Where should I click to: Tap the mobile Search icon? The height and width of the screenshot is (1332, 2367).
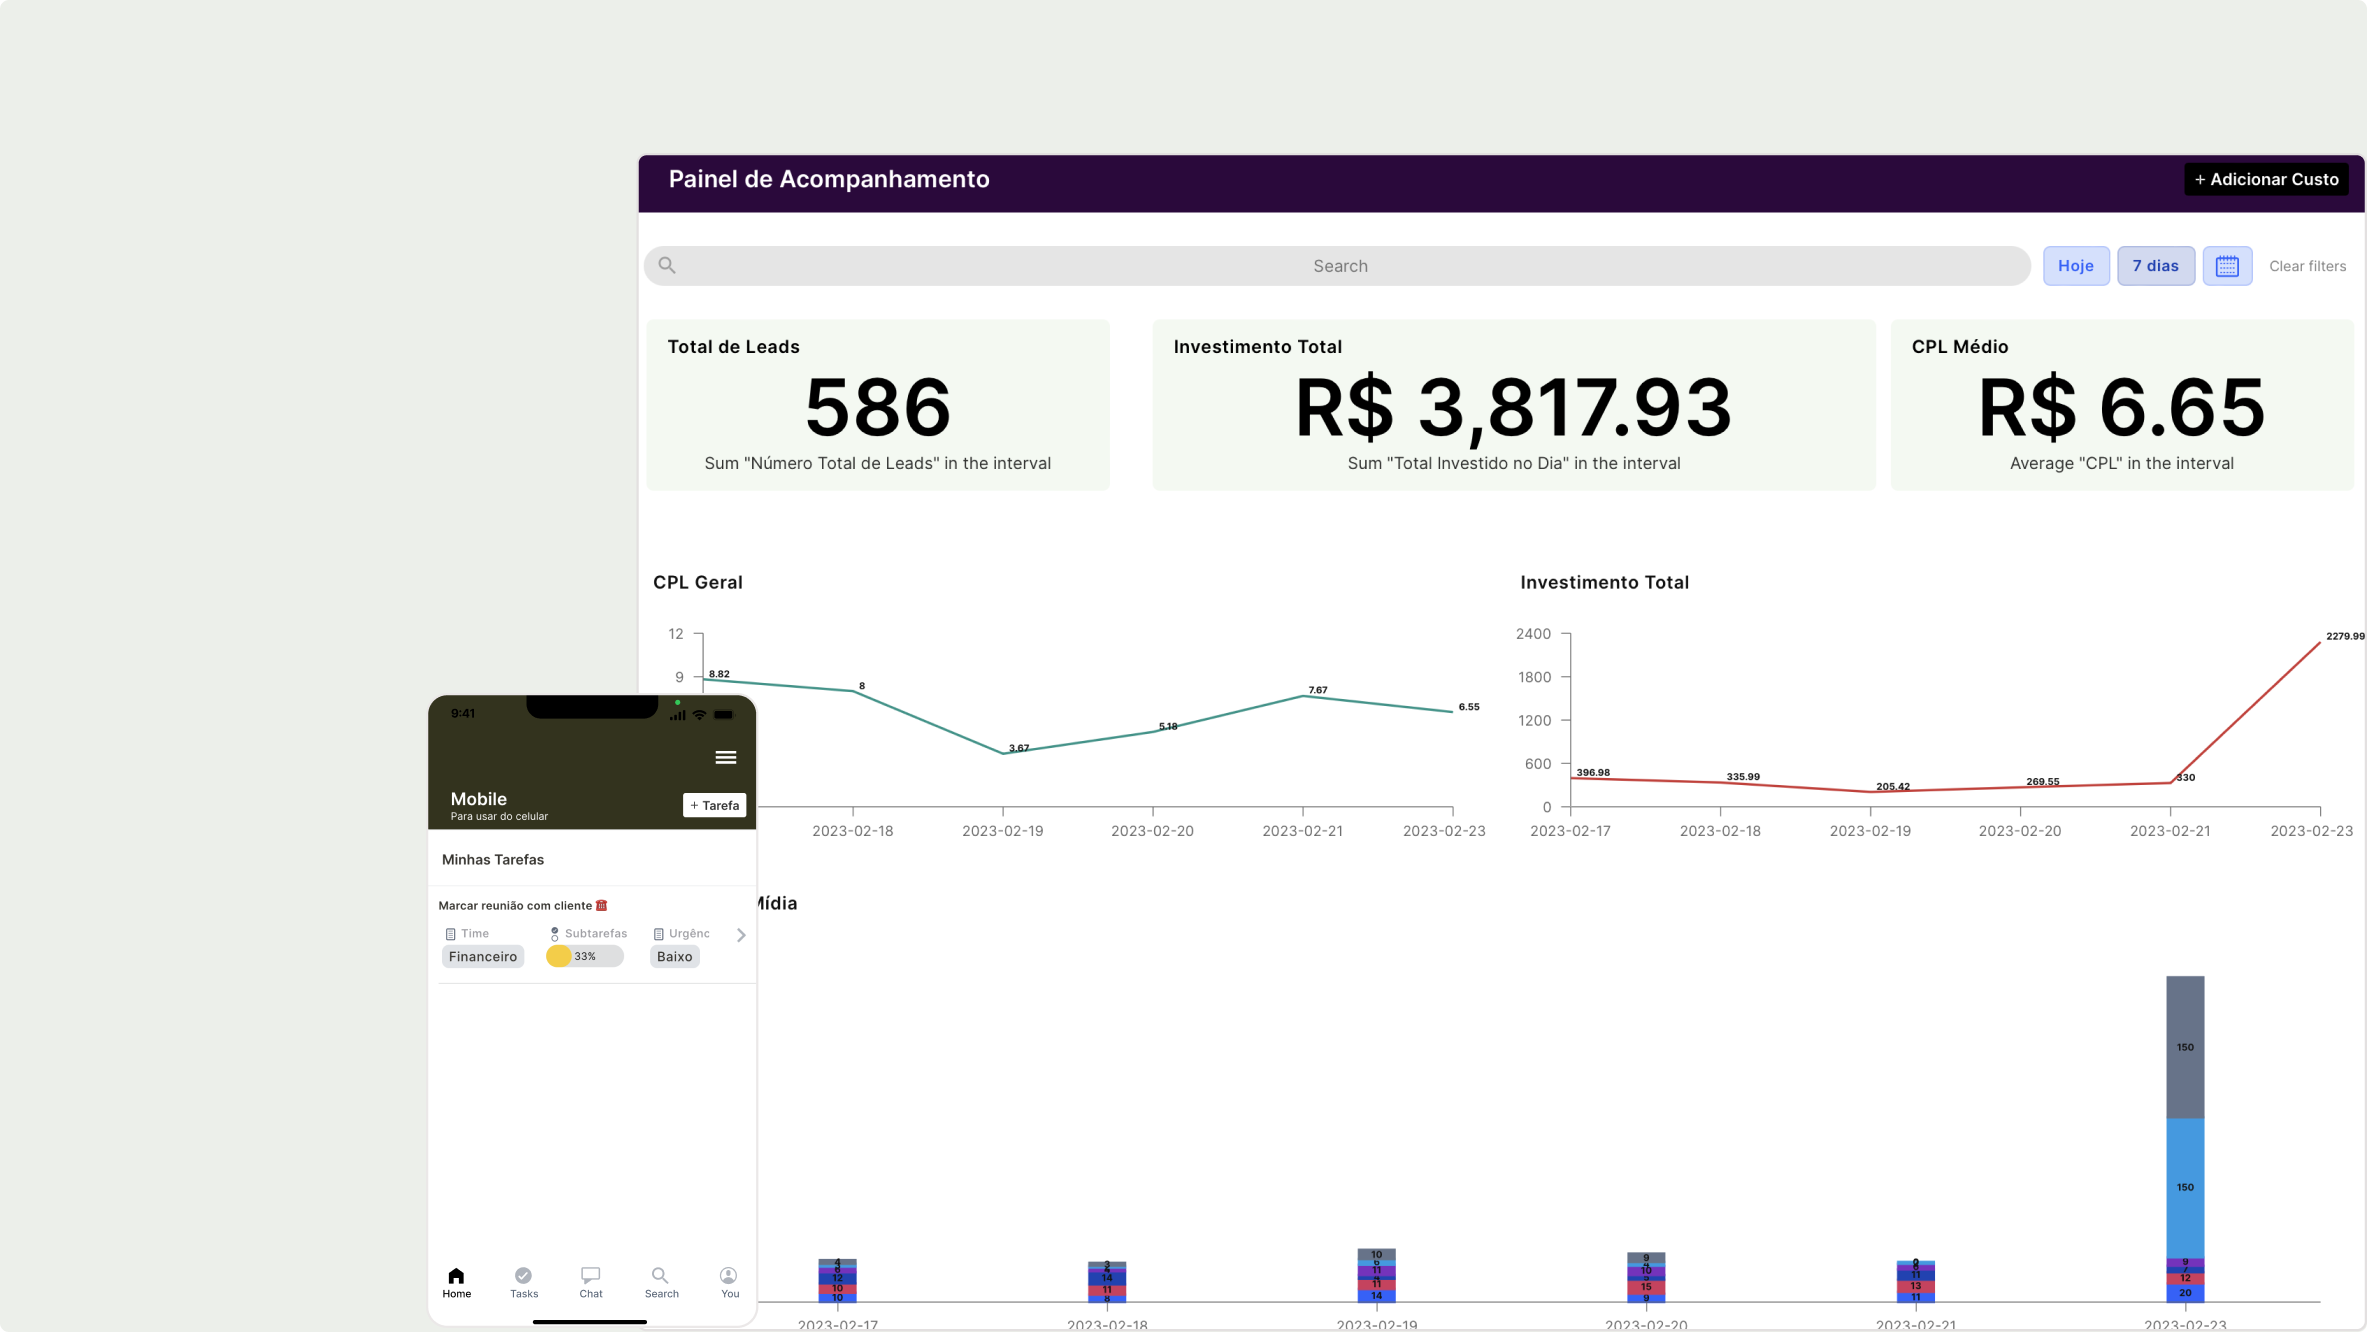pyautogui.click(x=660, y=1276)
